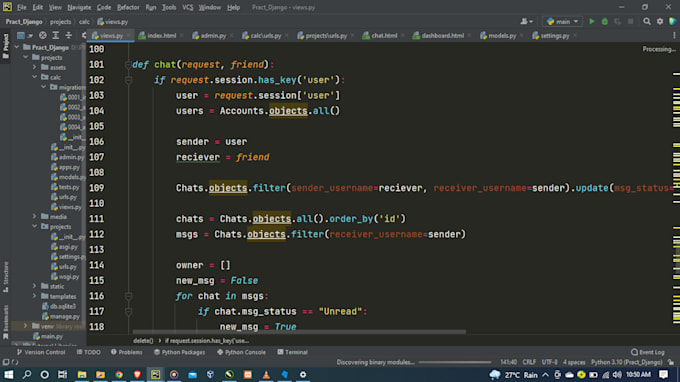This screenshot has height=382, width=680.
Task: Open the Bookmarks tool window side tab
Action: coord(6,322)
